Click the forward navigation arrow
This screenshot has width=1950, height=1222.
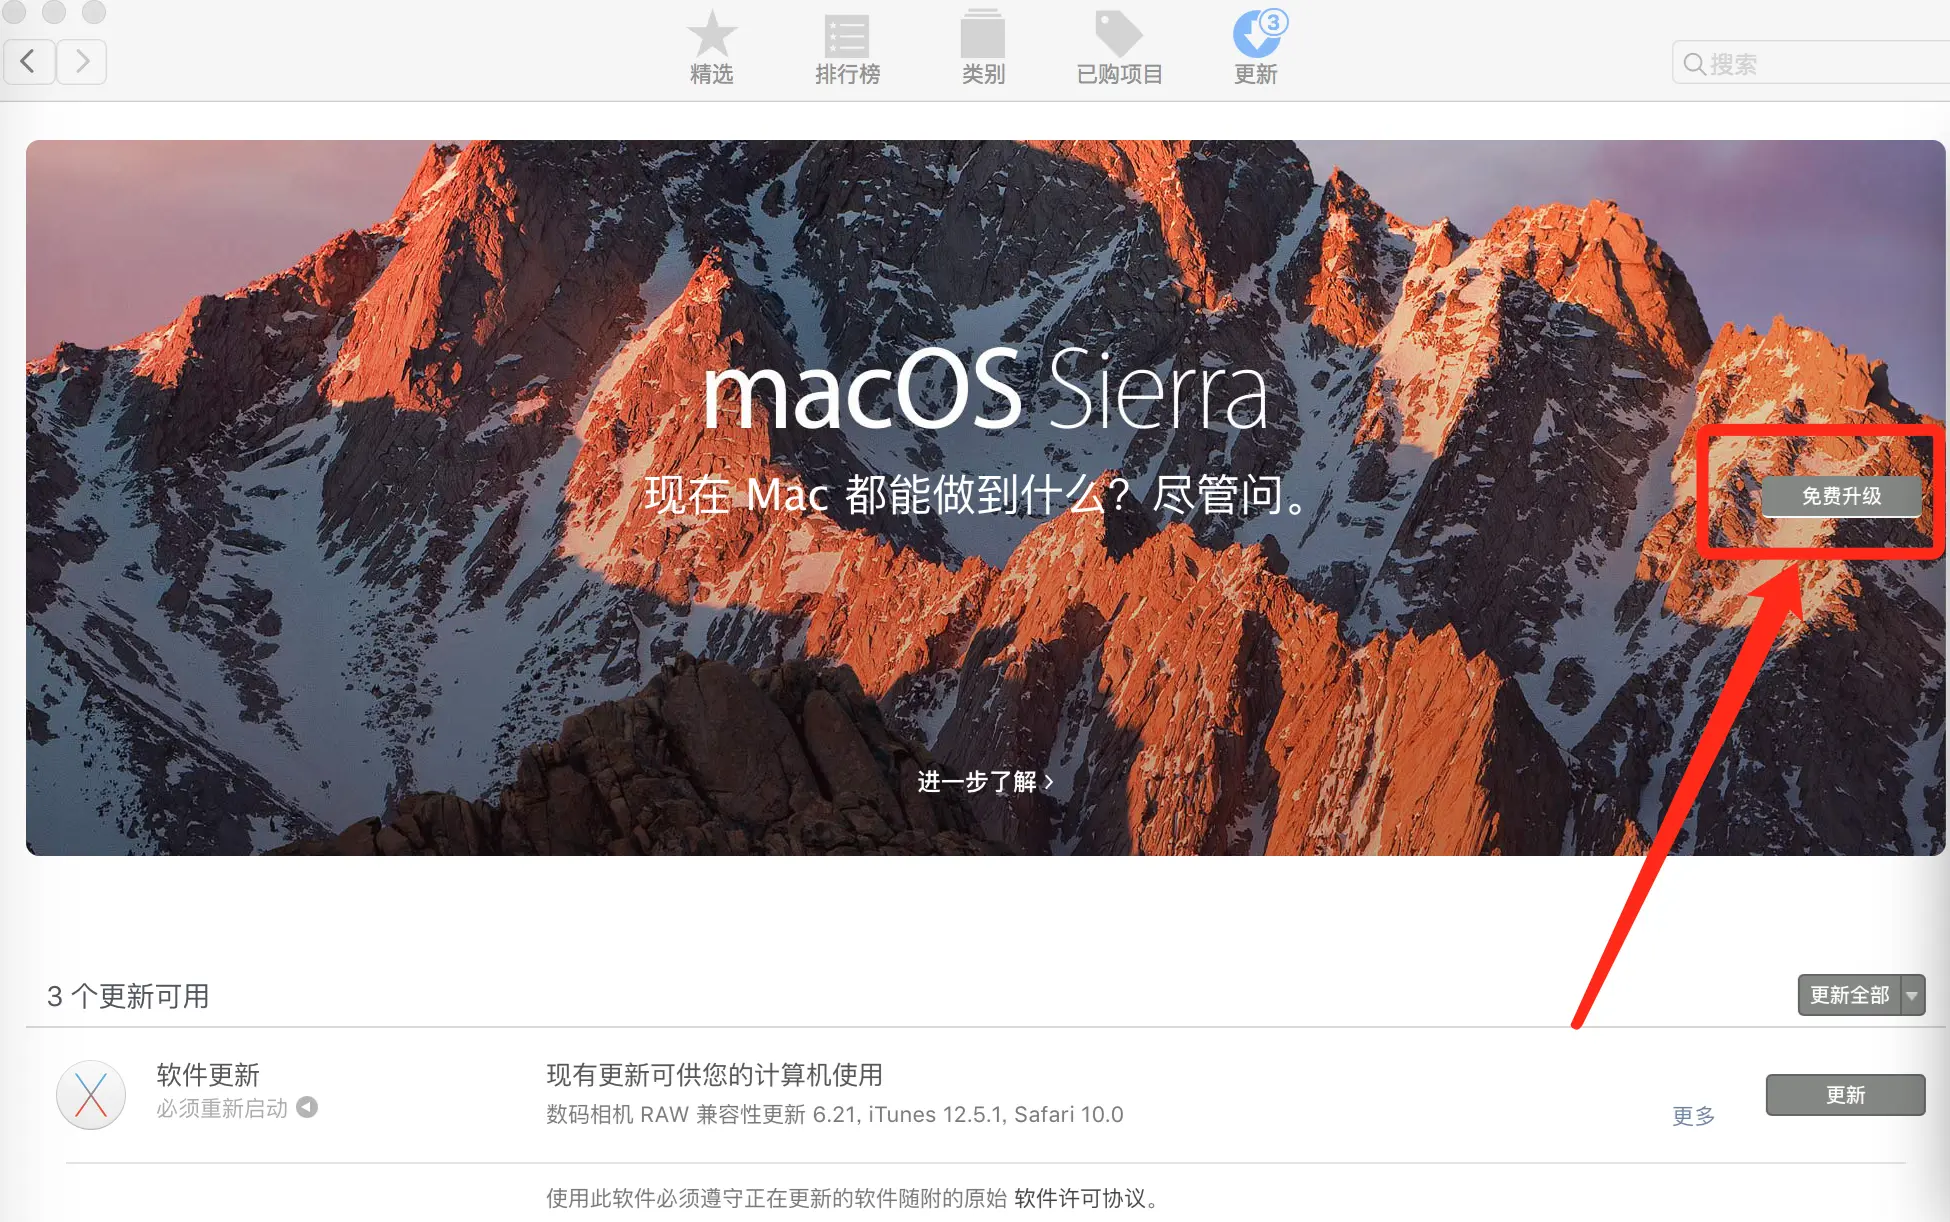pos(82,62)
